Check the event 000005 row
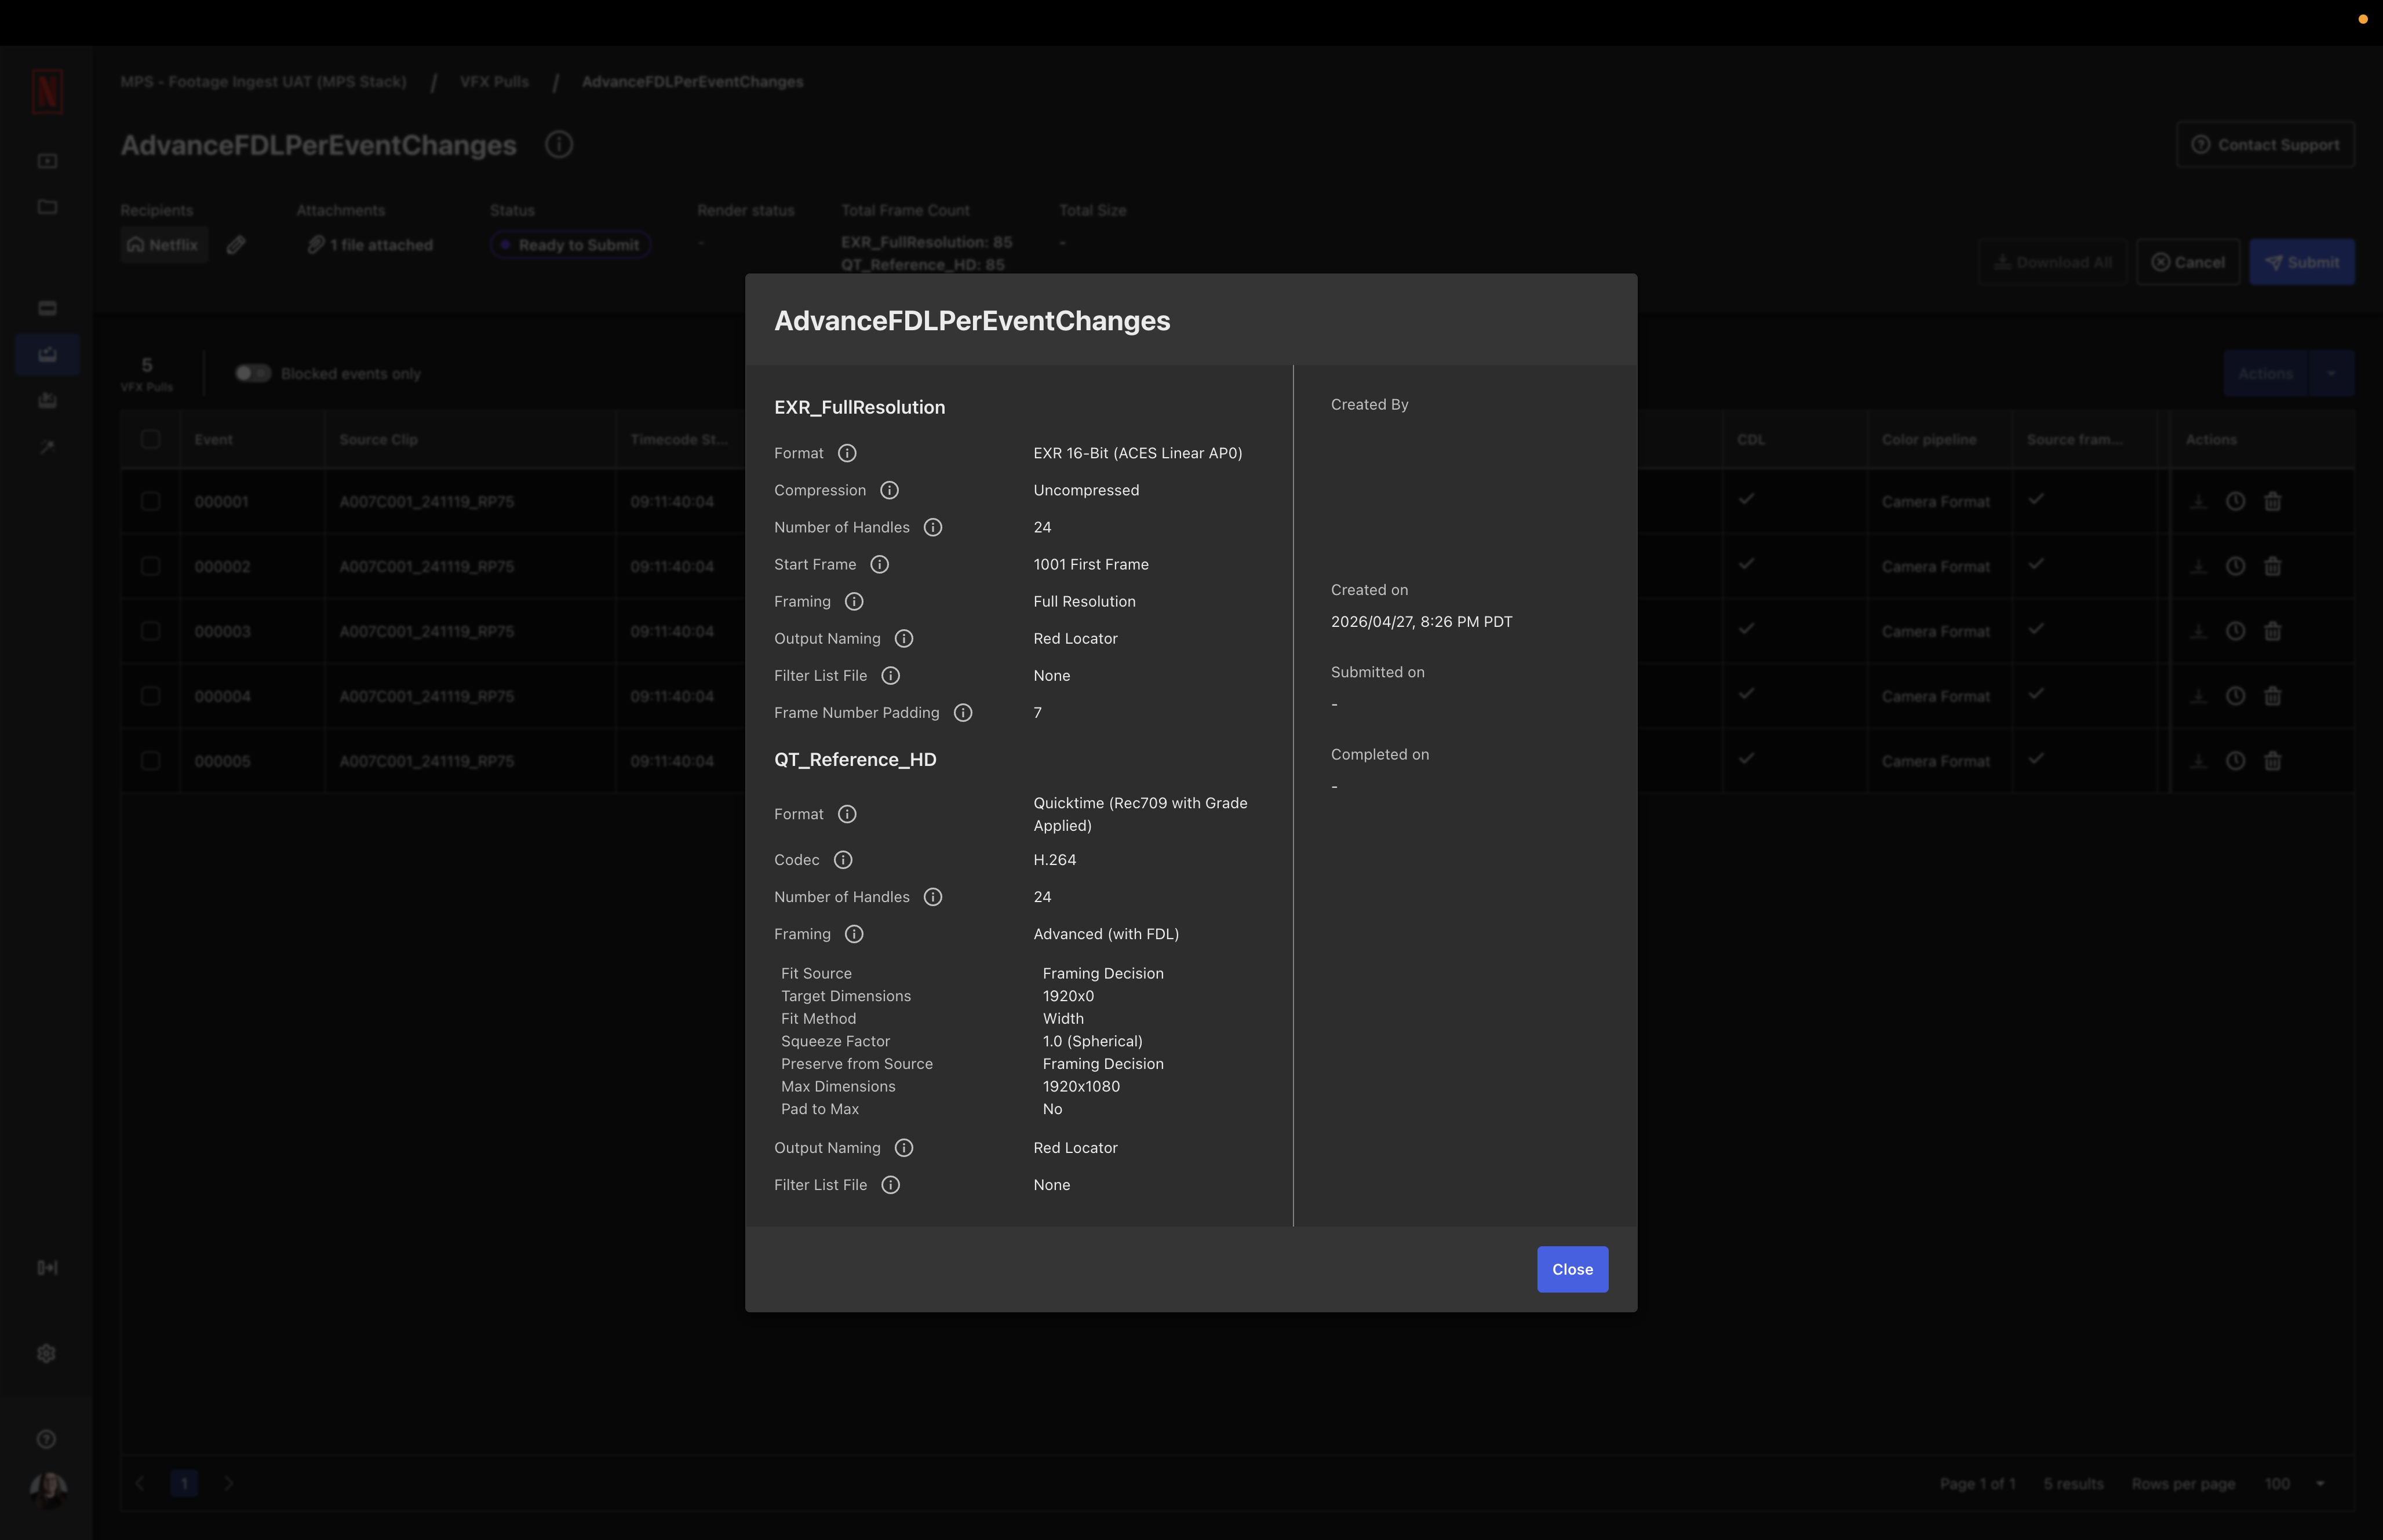The width and height of the screenshot is (2383, 1540). point(151,761)
